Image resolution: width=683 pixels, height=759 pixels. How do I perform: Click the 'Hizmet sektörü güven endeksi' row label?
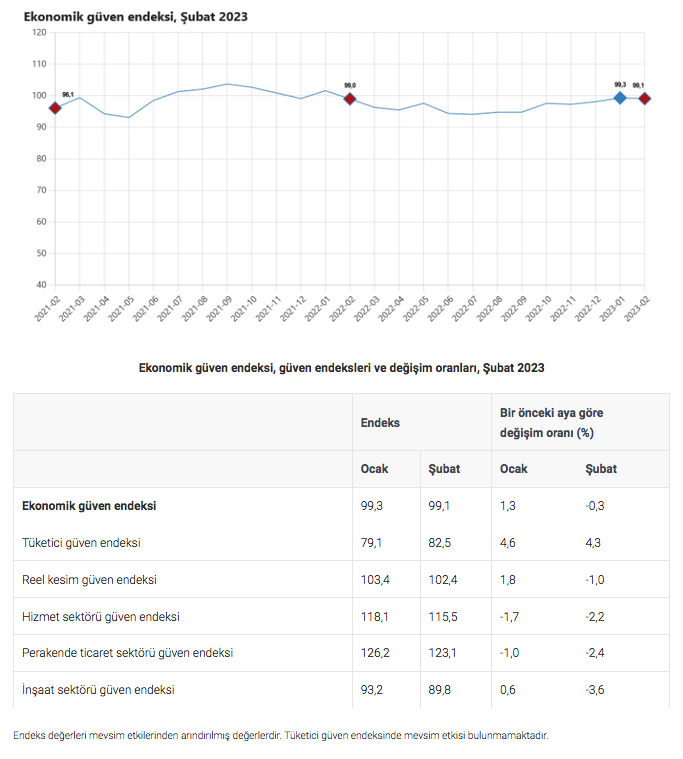point(101,617)
